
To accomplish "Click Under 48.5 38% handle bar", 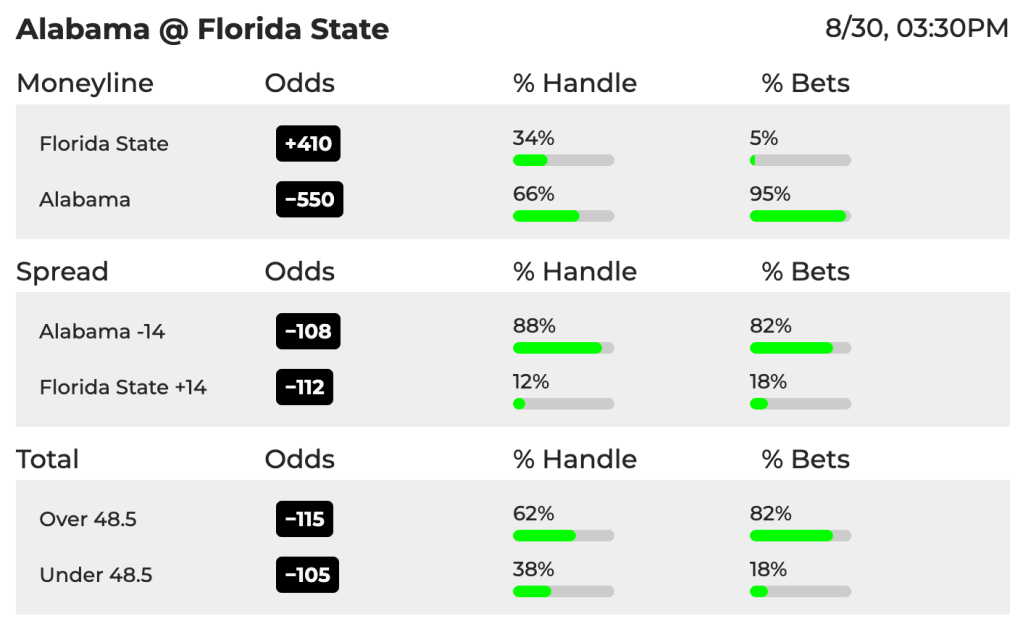I will tap(564, 592).
